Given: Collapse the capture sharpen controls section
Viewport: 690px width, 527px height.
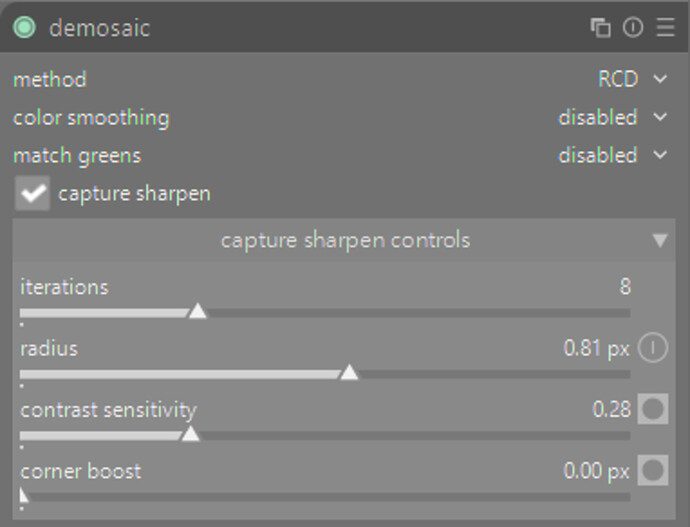Looking at the screenshot, I should coord(659,241).
